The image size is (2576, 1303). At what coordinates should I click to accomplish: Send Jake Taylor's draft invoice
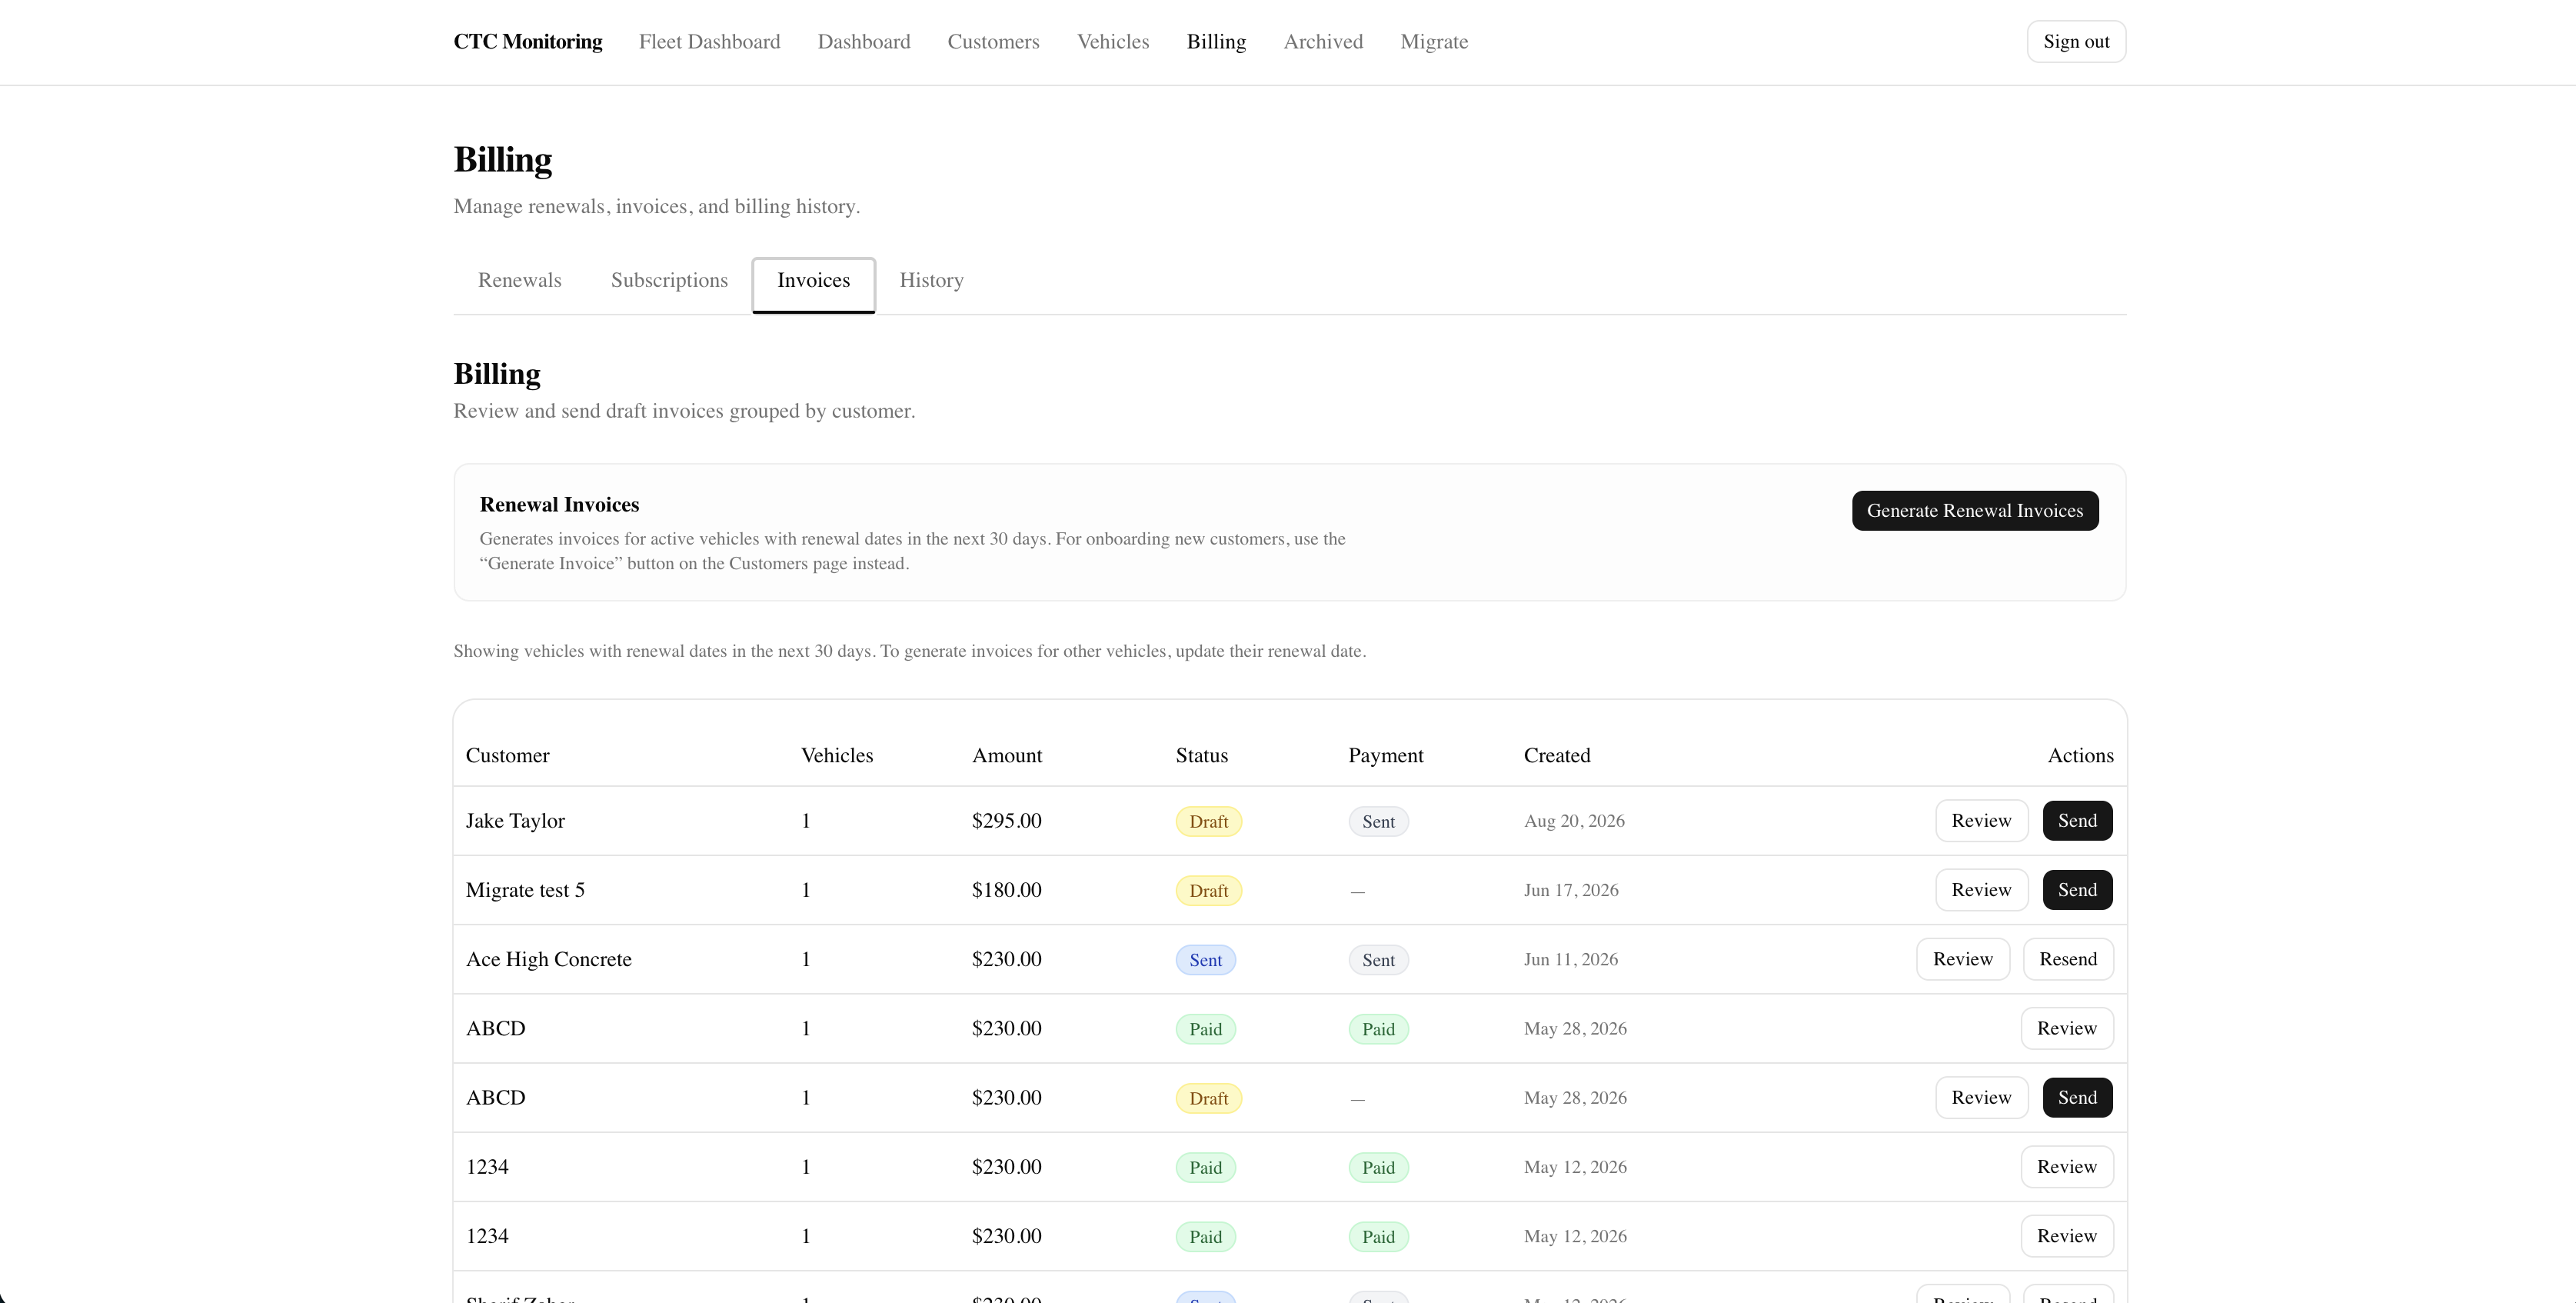2077,821
